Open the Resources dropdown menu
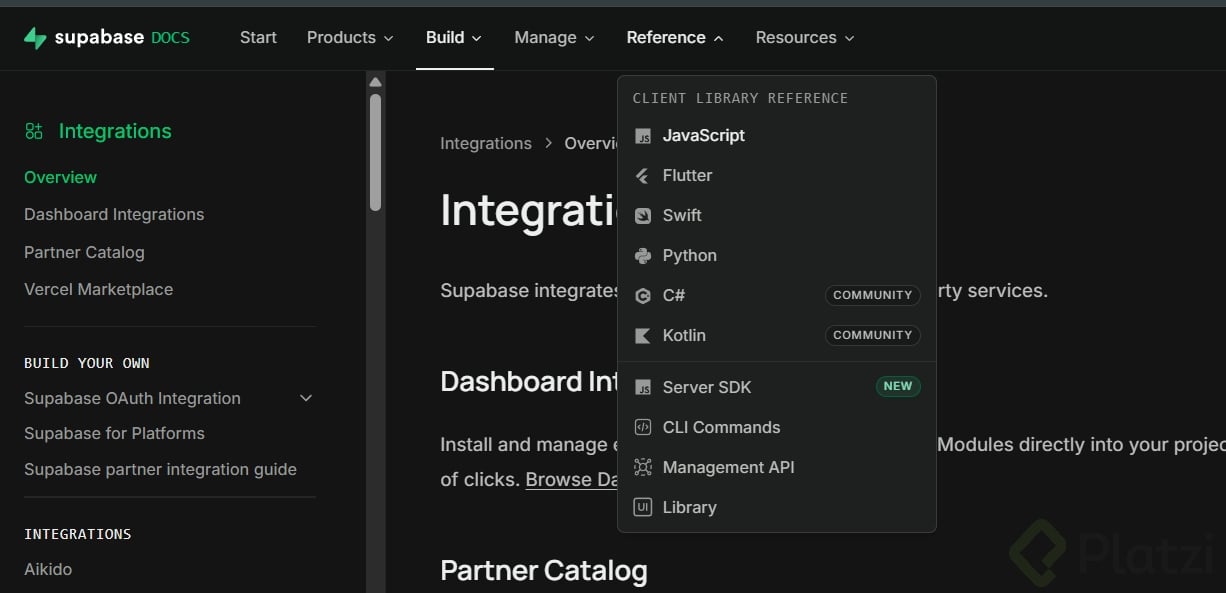The width and height of the screenshot is (1226, 593). (x=805, y=37)
